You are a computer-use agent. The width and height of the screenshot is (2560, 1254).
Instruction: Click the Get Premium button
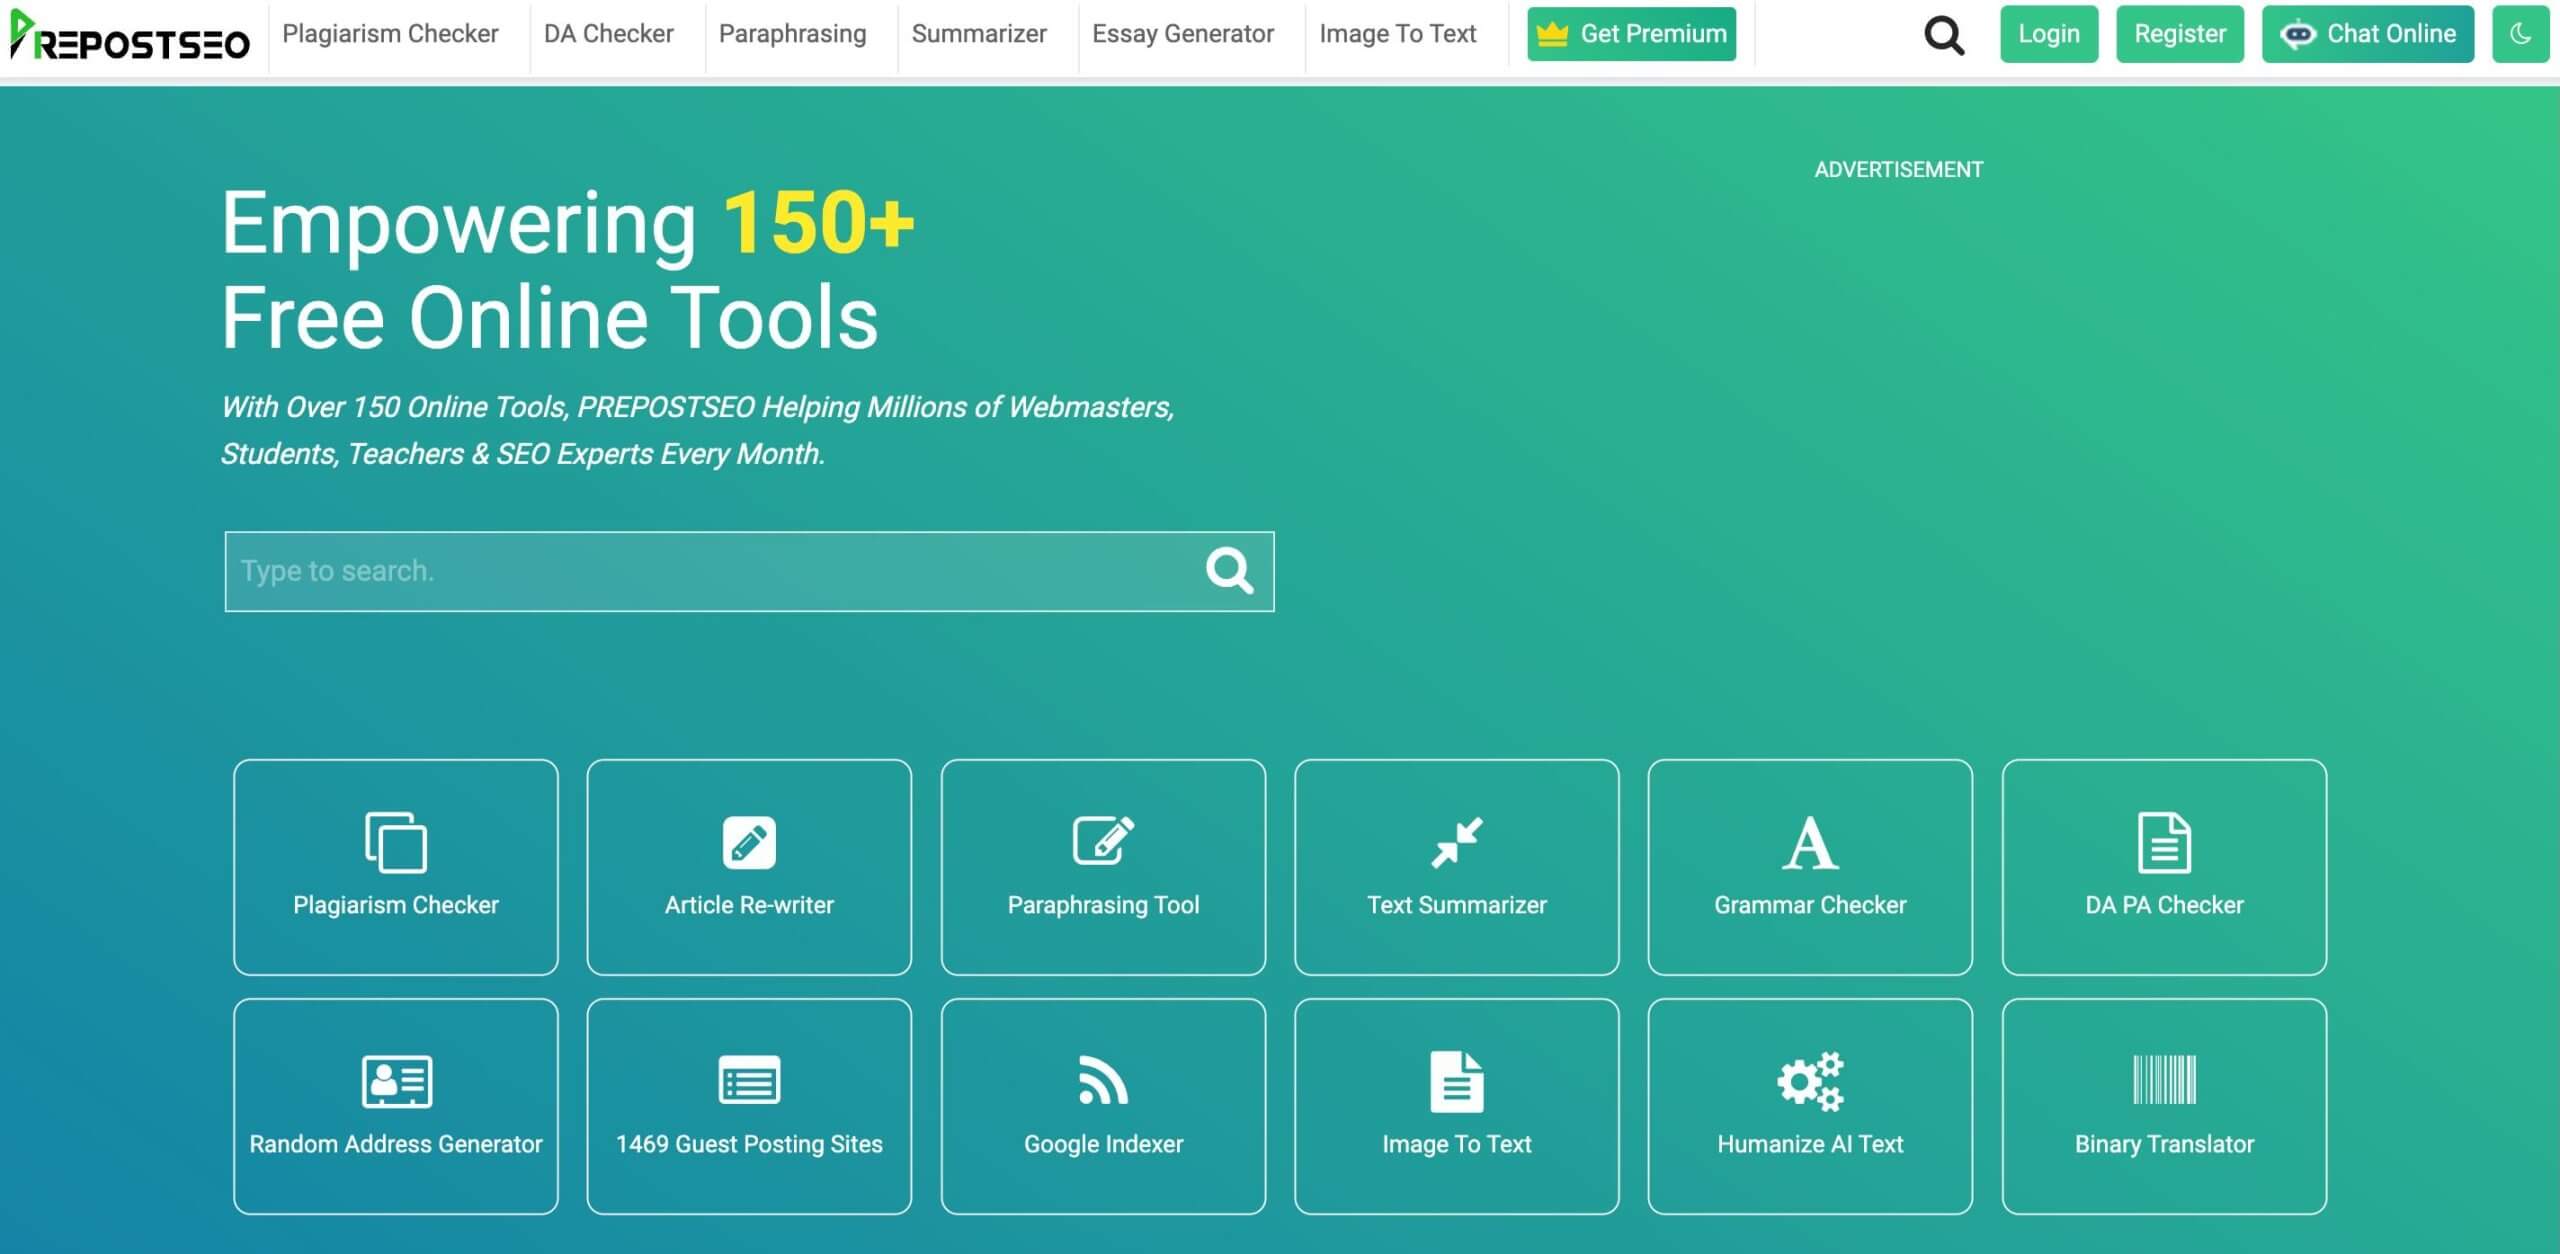point(1631,33)
